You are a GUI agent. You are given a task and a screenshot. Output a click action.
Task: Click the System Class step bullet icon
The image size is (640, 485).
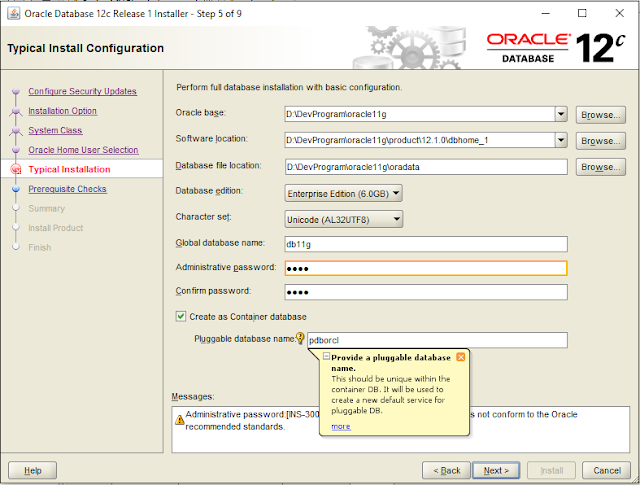click(x=16, y=130)
